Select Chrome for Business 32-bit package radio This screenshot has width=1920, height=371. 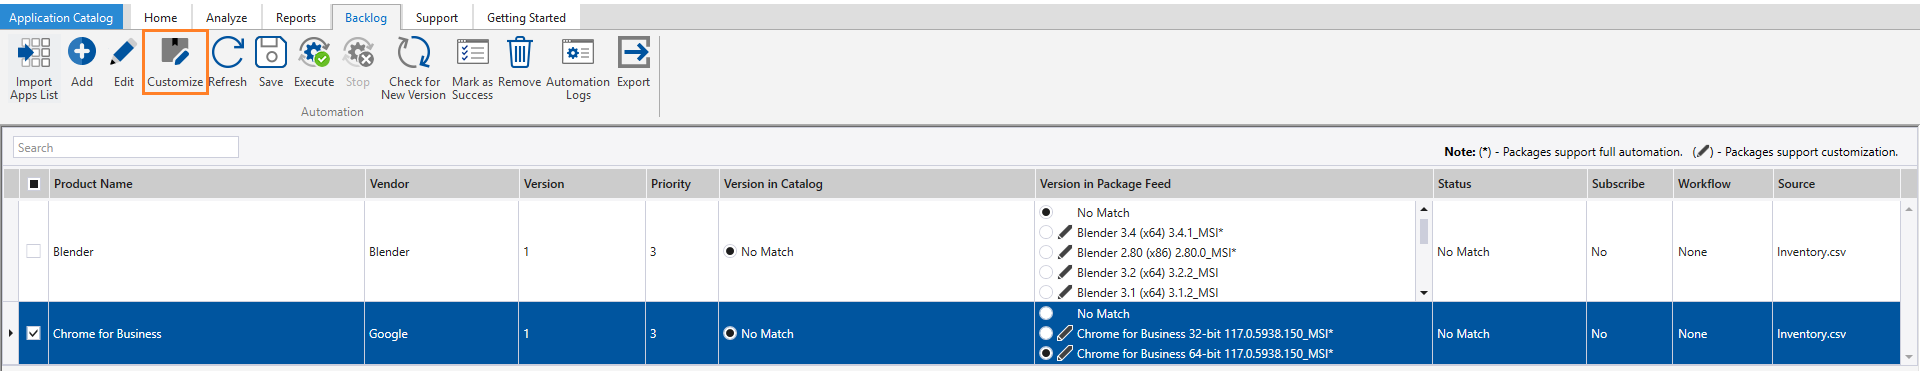[x=1046, y=333]
